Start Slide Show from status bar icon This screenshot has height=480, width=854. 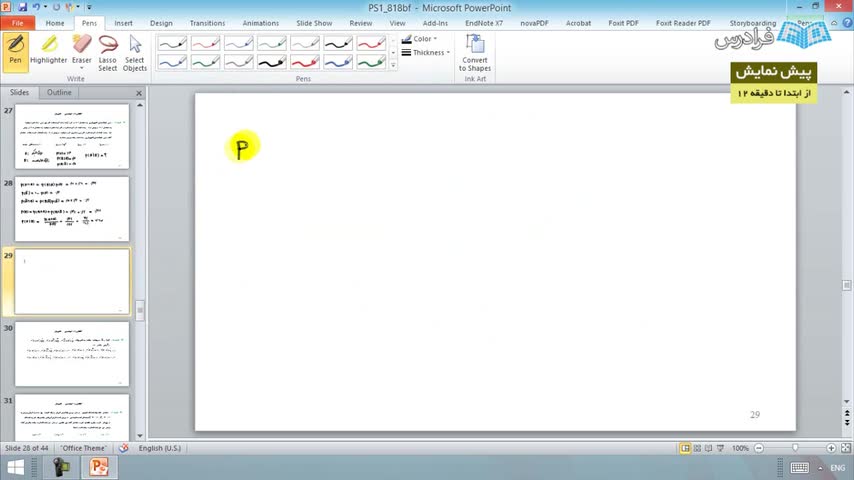(x=721, y=448)
